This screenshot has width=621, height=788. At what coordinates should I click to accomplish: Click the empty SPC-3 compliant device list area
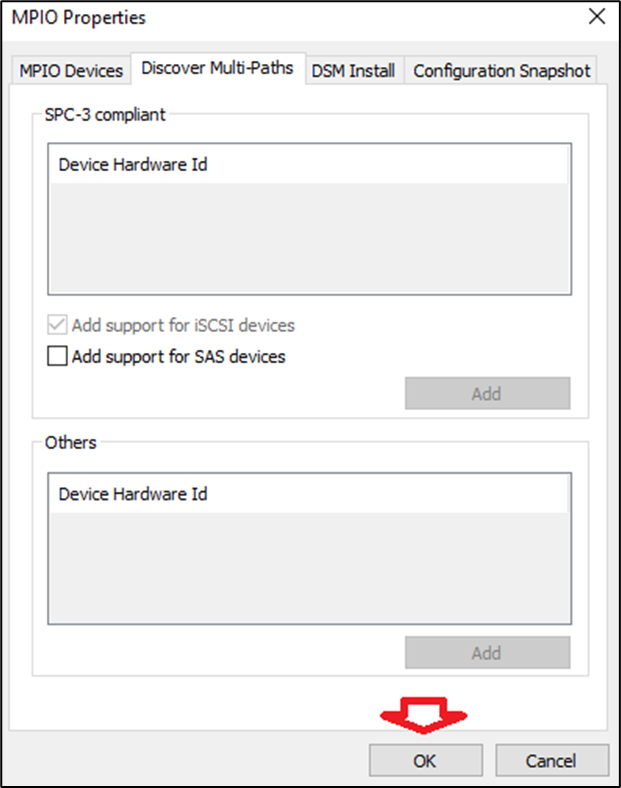coord(309,238)
